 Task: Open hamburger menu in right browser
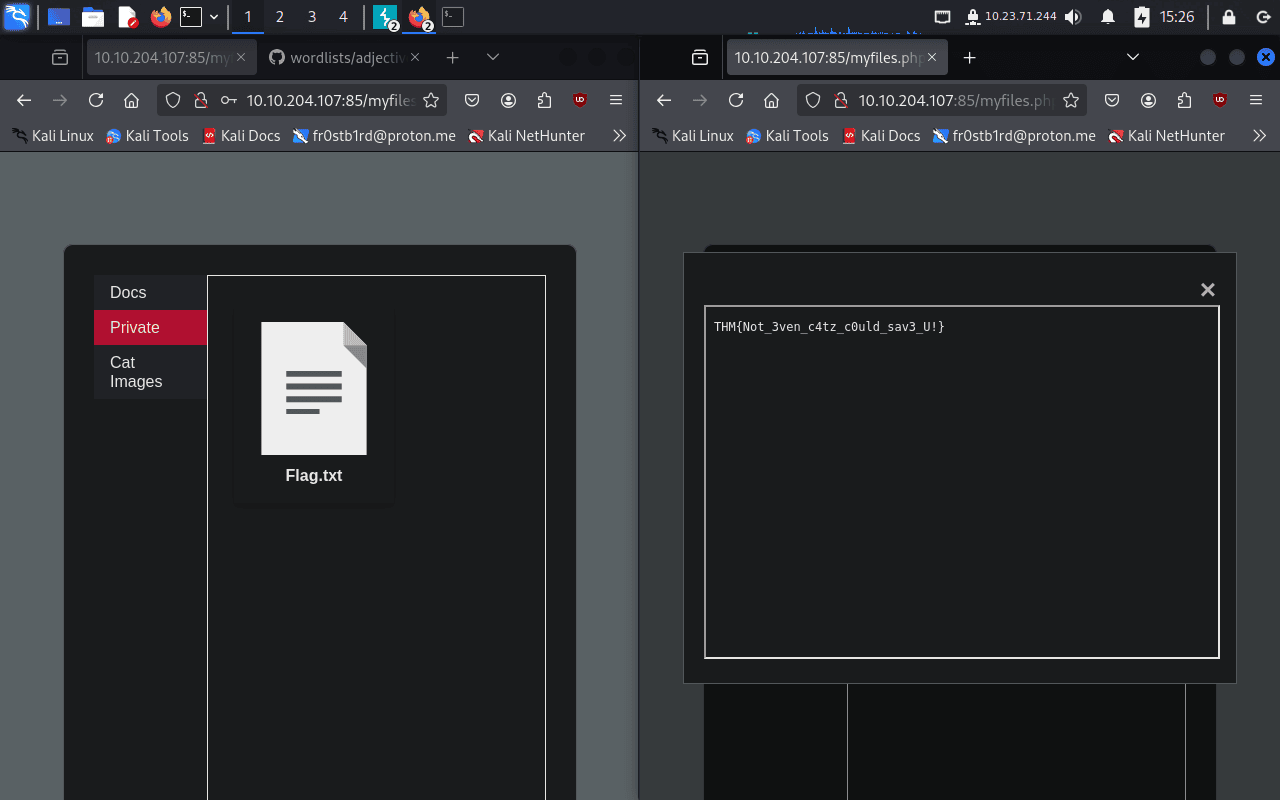coord(1255,100)
